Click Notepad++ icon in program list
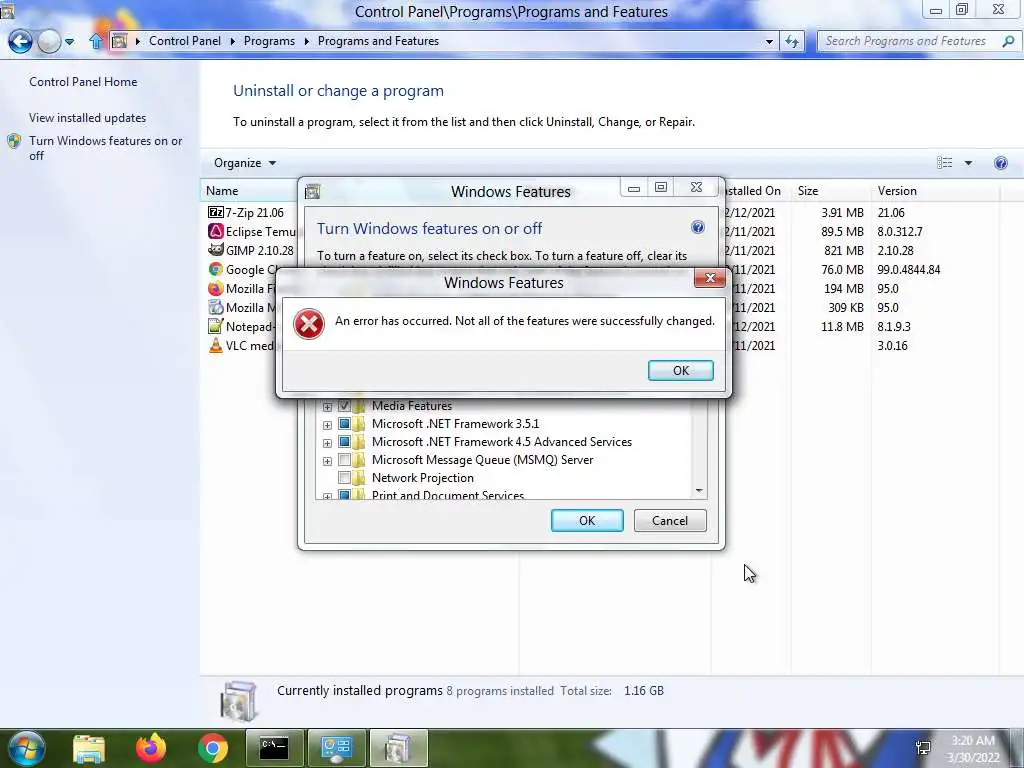The width and height of the screenshot is (1024, 768). tap(216, 326)
